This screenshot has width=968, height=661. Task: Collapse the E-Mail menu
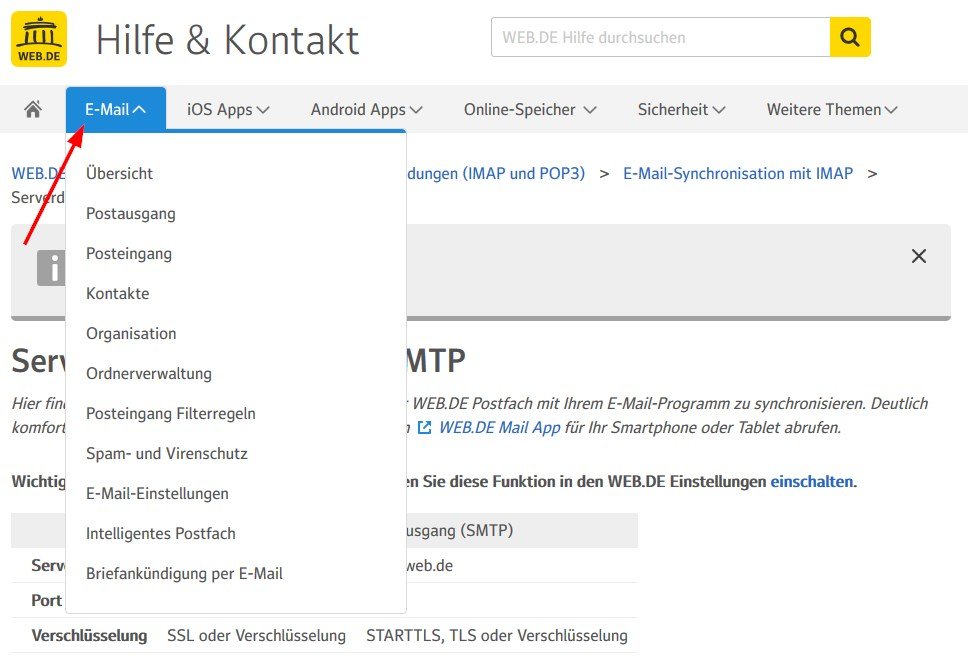coord(115,109)
